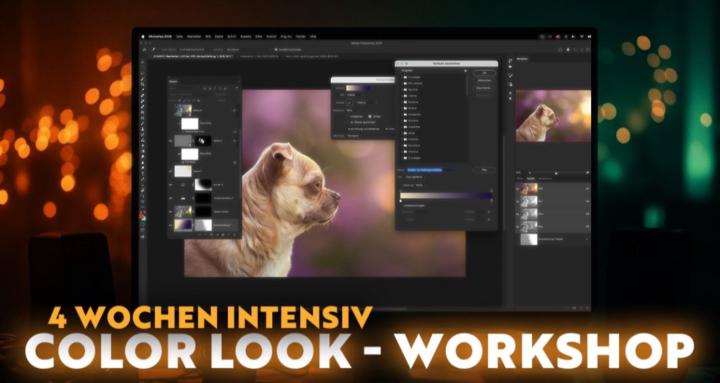Screen dimensions: 720x383
Task: Click the highlighted gradient name input field
Action: click(x=424, y=169)
